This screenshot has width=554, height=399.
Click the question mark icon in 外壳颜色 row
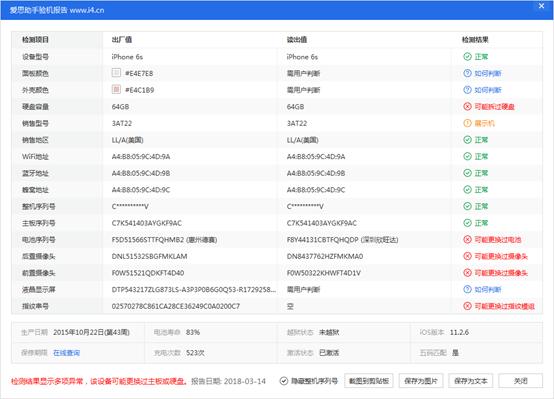point(467,90)
